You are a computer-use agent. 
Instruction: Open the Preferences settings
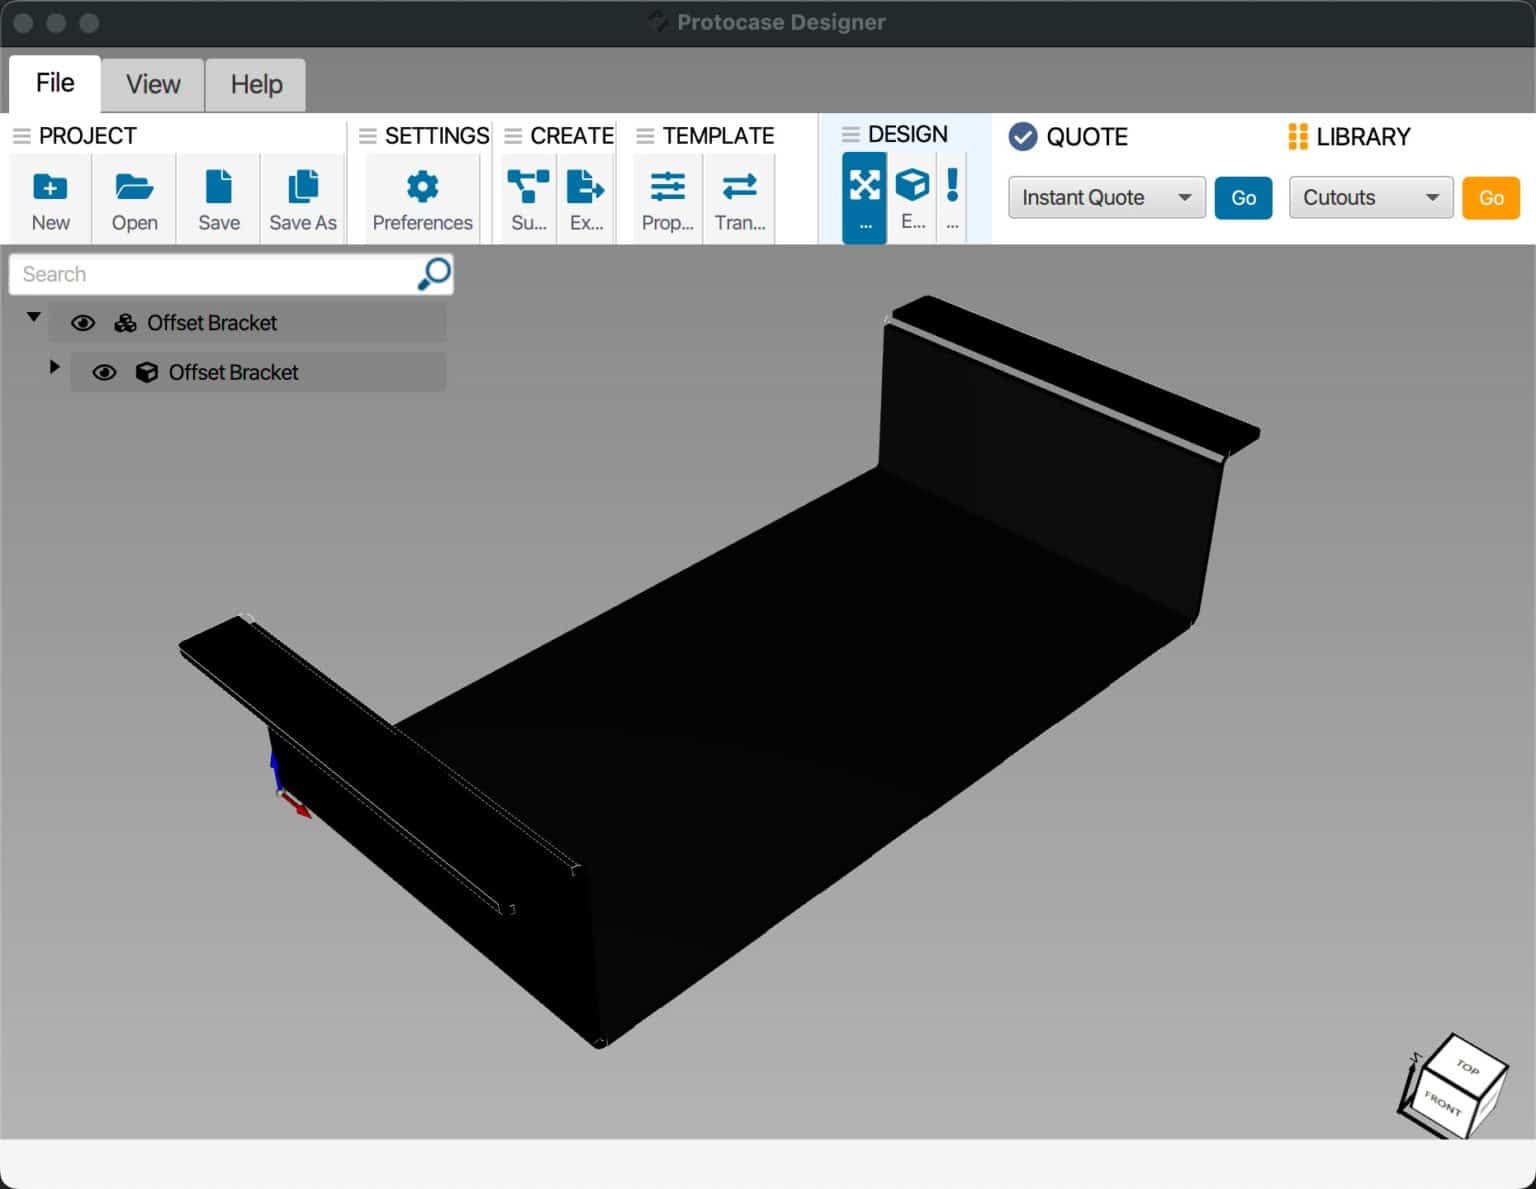click(421, 197)
